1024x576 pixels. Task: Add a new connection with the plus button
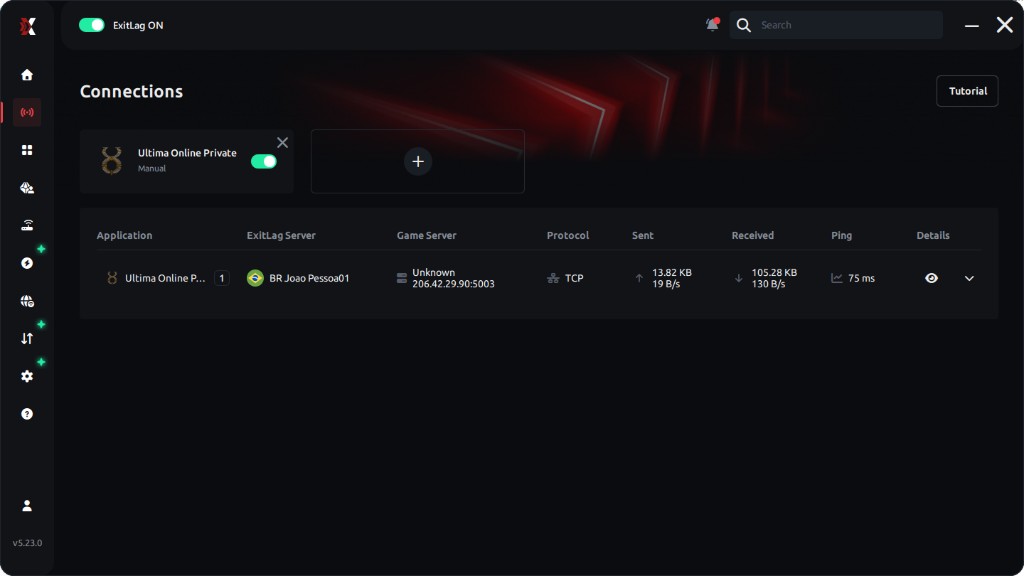point(418,161)
